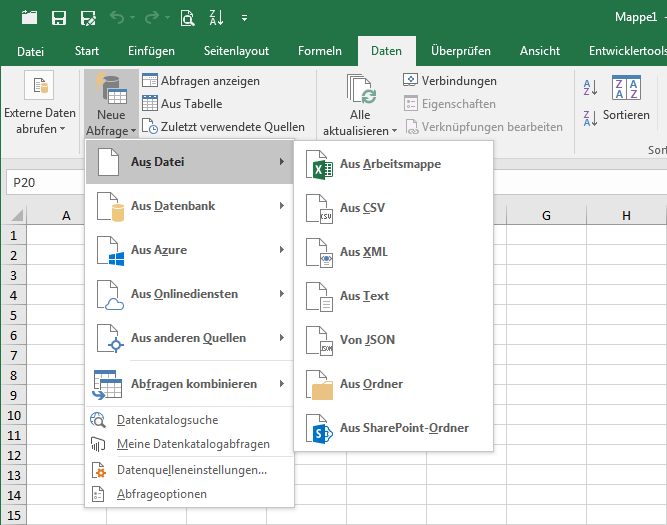Click the Sortieren button
Screen dimensions: 667x525
click(x=626, y=99)
